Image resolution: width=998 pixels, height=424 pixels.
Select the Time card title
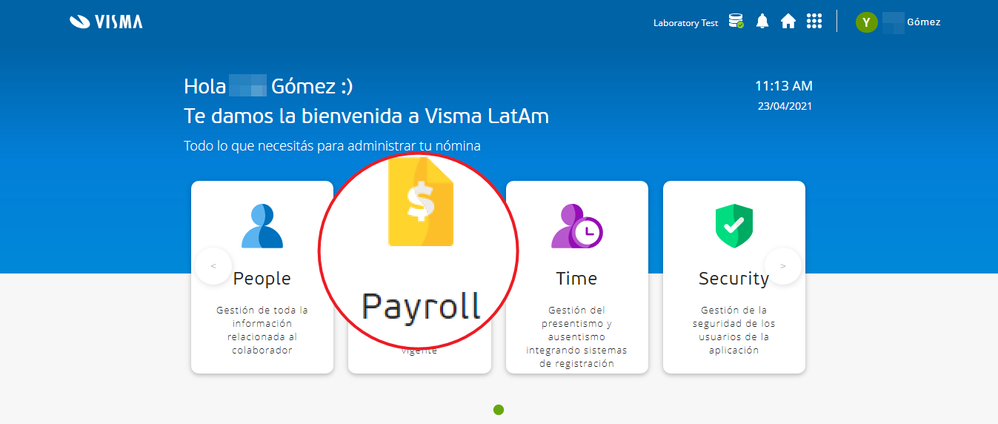coord(577,278)
